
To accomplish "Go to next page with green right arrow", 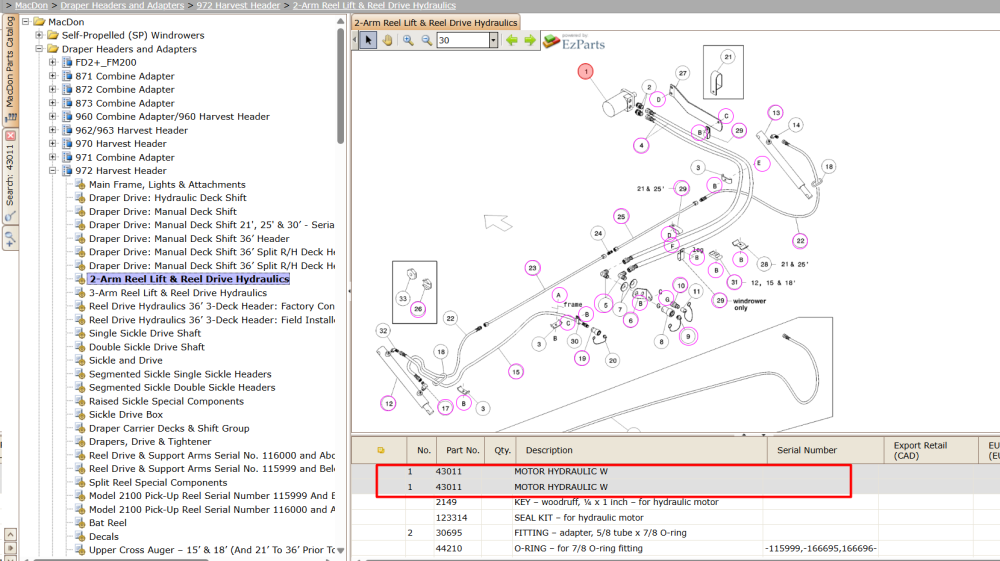I will click(530, 40).
